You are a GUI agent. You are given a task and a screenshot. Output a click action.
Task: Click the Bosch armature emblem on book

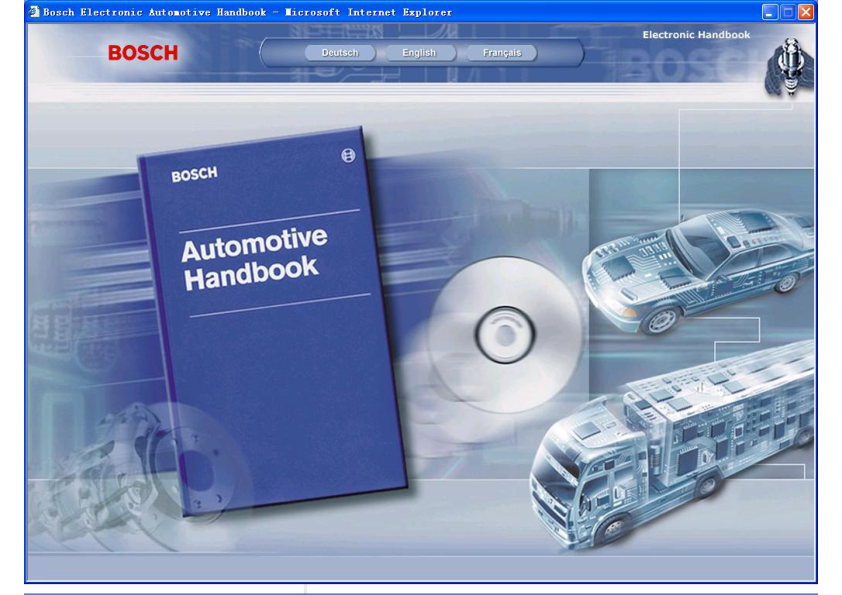(x=348, y=155)
